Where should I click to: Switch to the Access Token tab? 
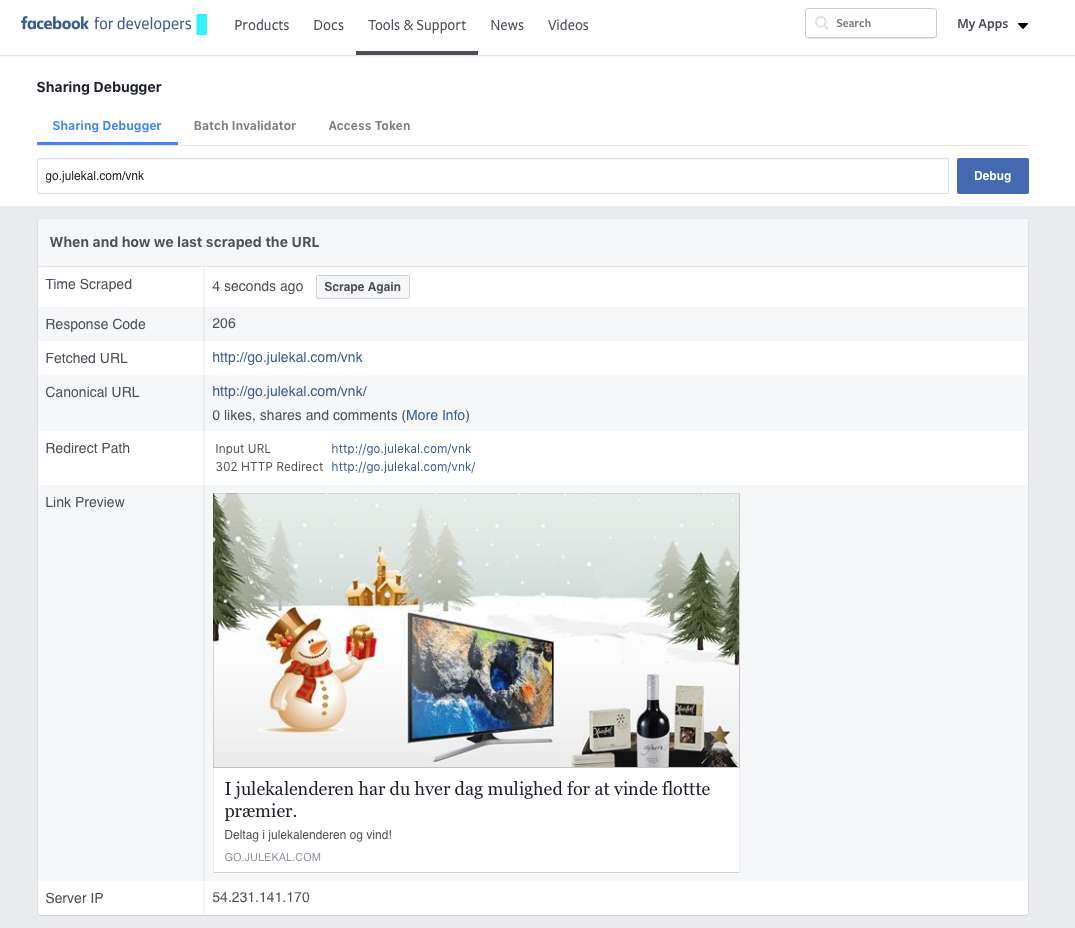369,126
